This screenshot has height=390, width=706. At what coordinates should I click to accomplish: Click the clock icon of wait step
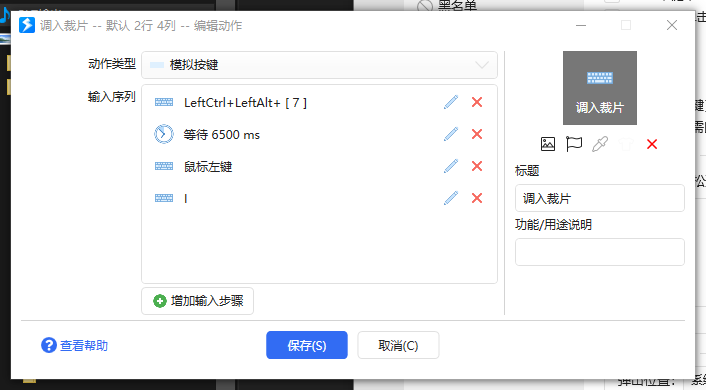tap(164, 134)
